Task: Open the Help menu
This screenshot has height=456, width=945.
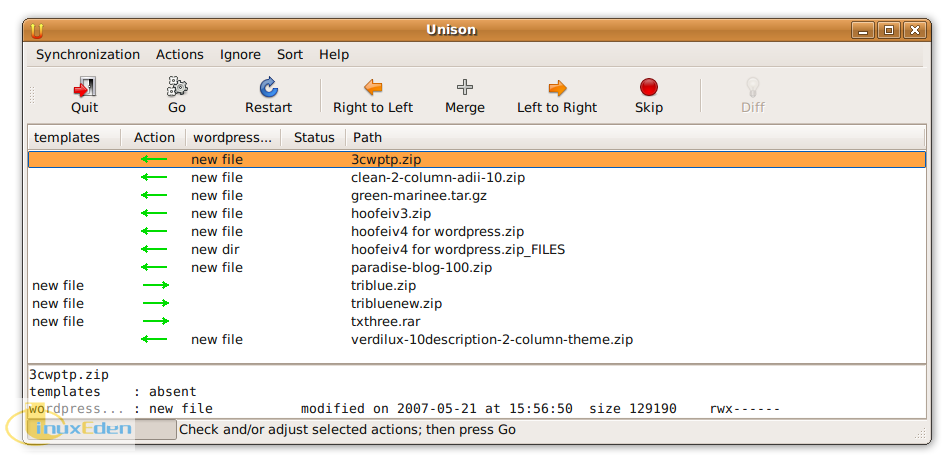Action: click(x=334, y=55)
